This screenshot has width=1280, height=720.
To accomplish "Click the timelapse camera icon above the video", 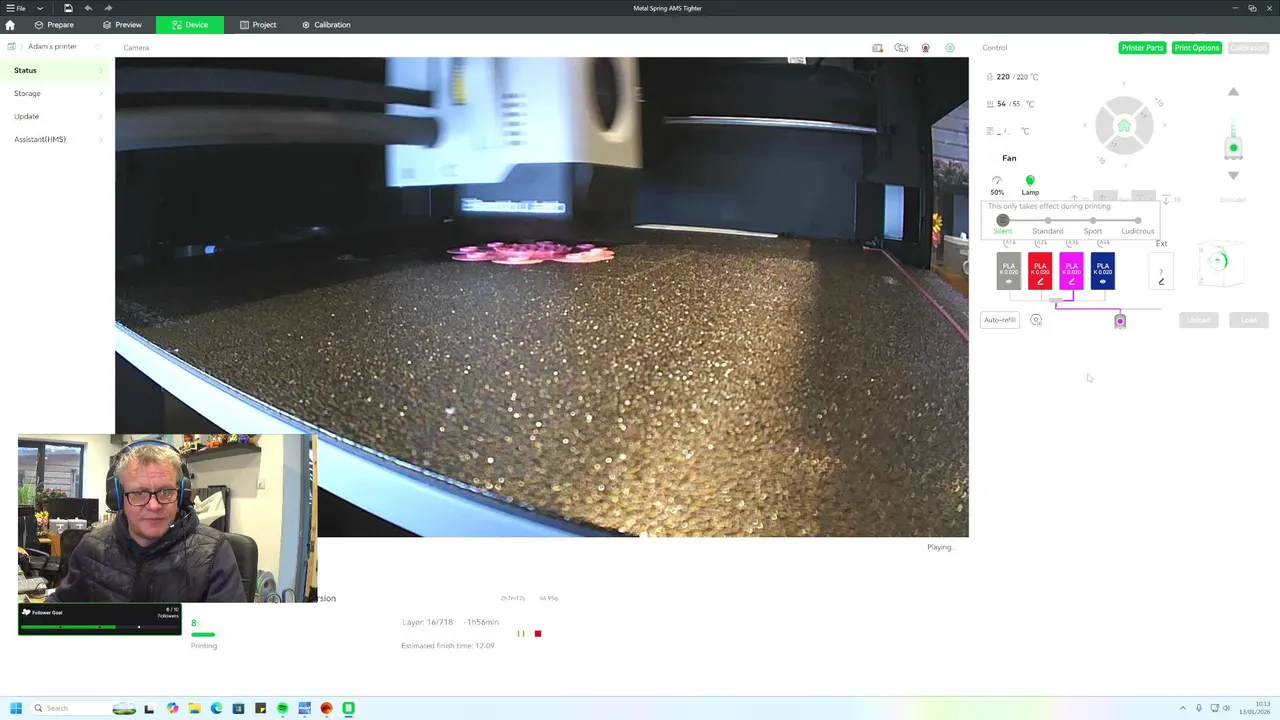I will [901, 48].
